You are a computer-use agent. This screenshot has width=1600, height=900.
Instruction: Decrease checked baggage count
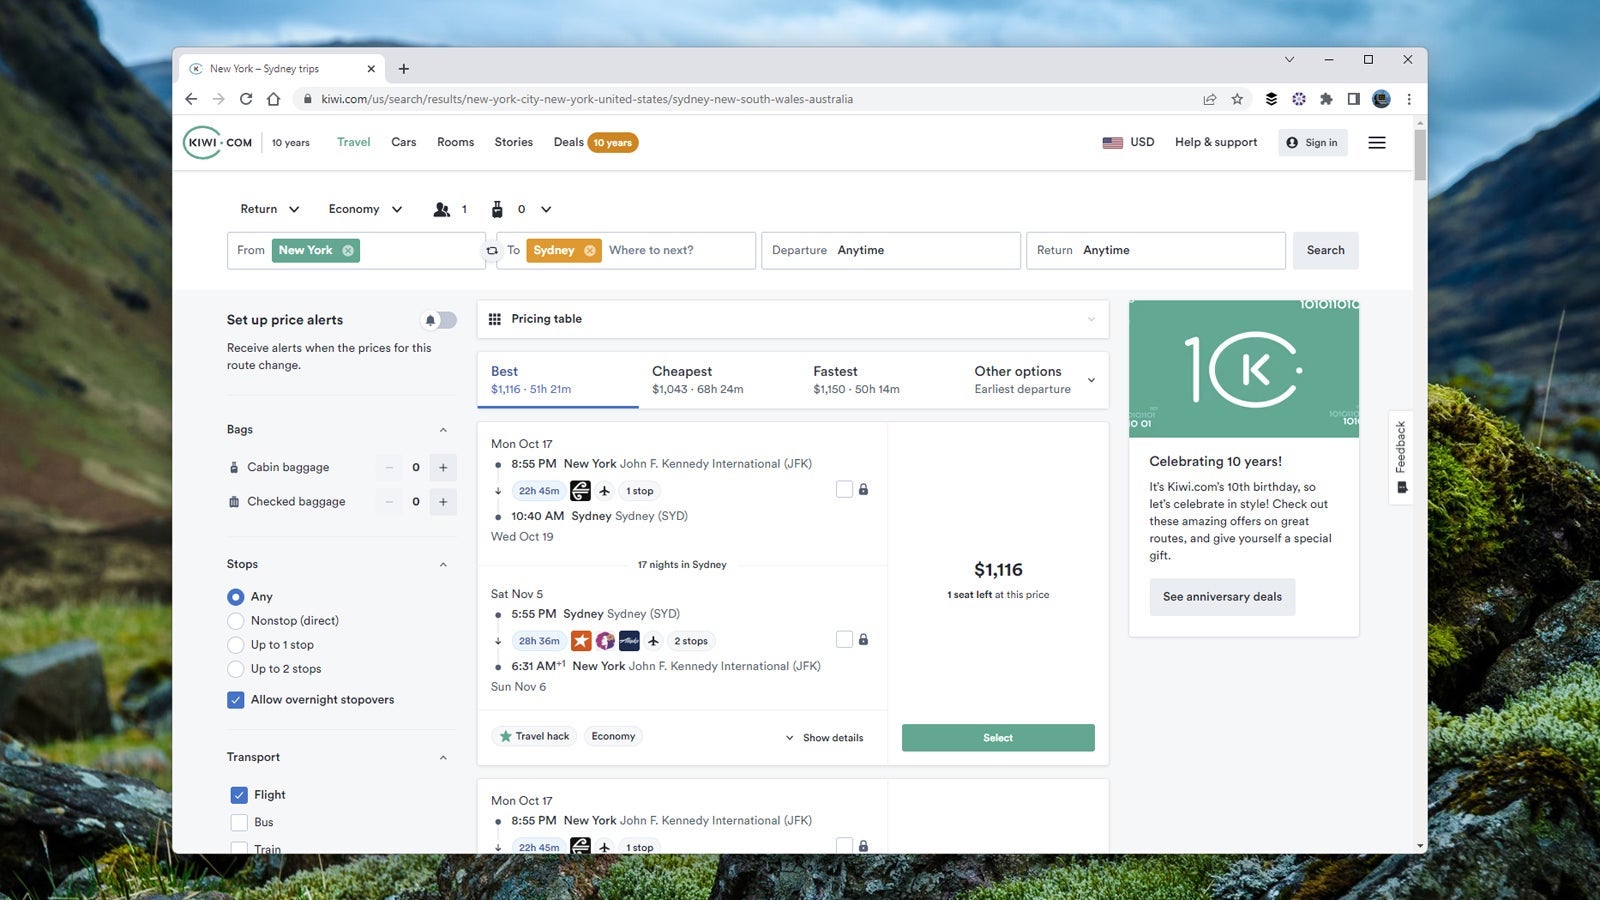[x=389, y=502]
